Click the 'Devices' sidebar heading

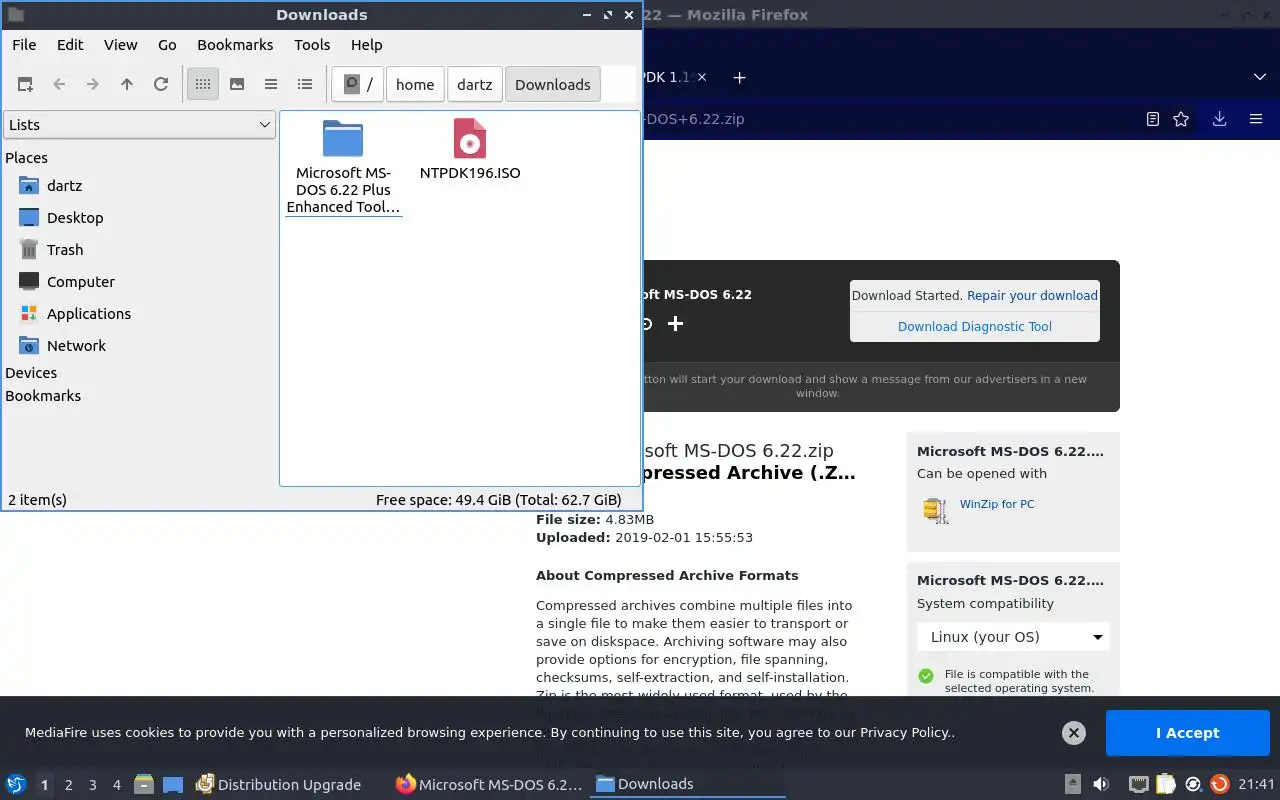tap(31, 373)
